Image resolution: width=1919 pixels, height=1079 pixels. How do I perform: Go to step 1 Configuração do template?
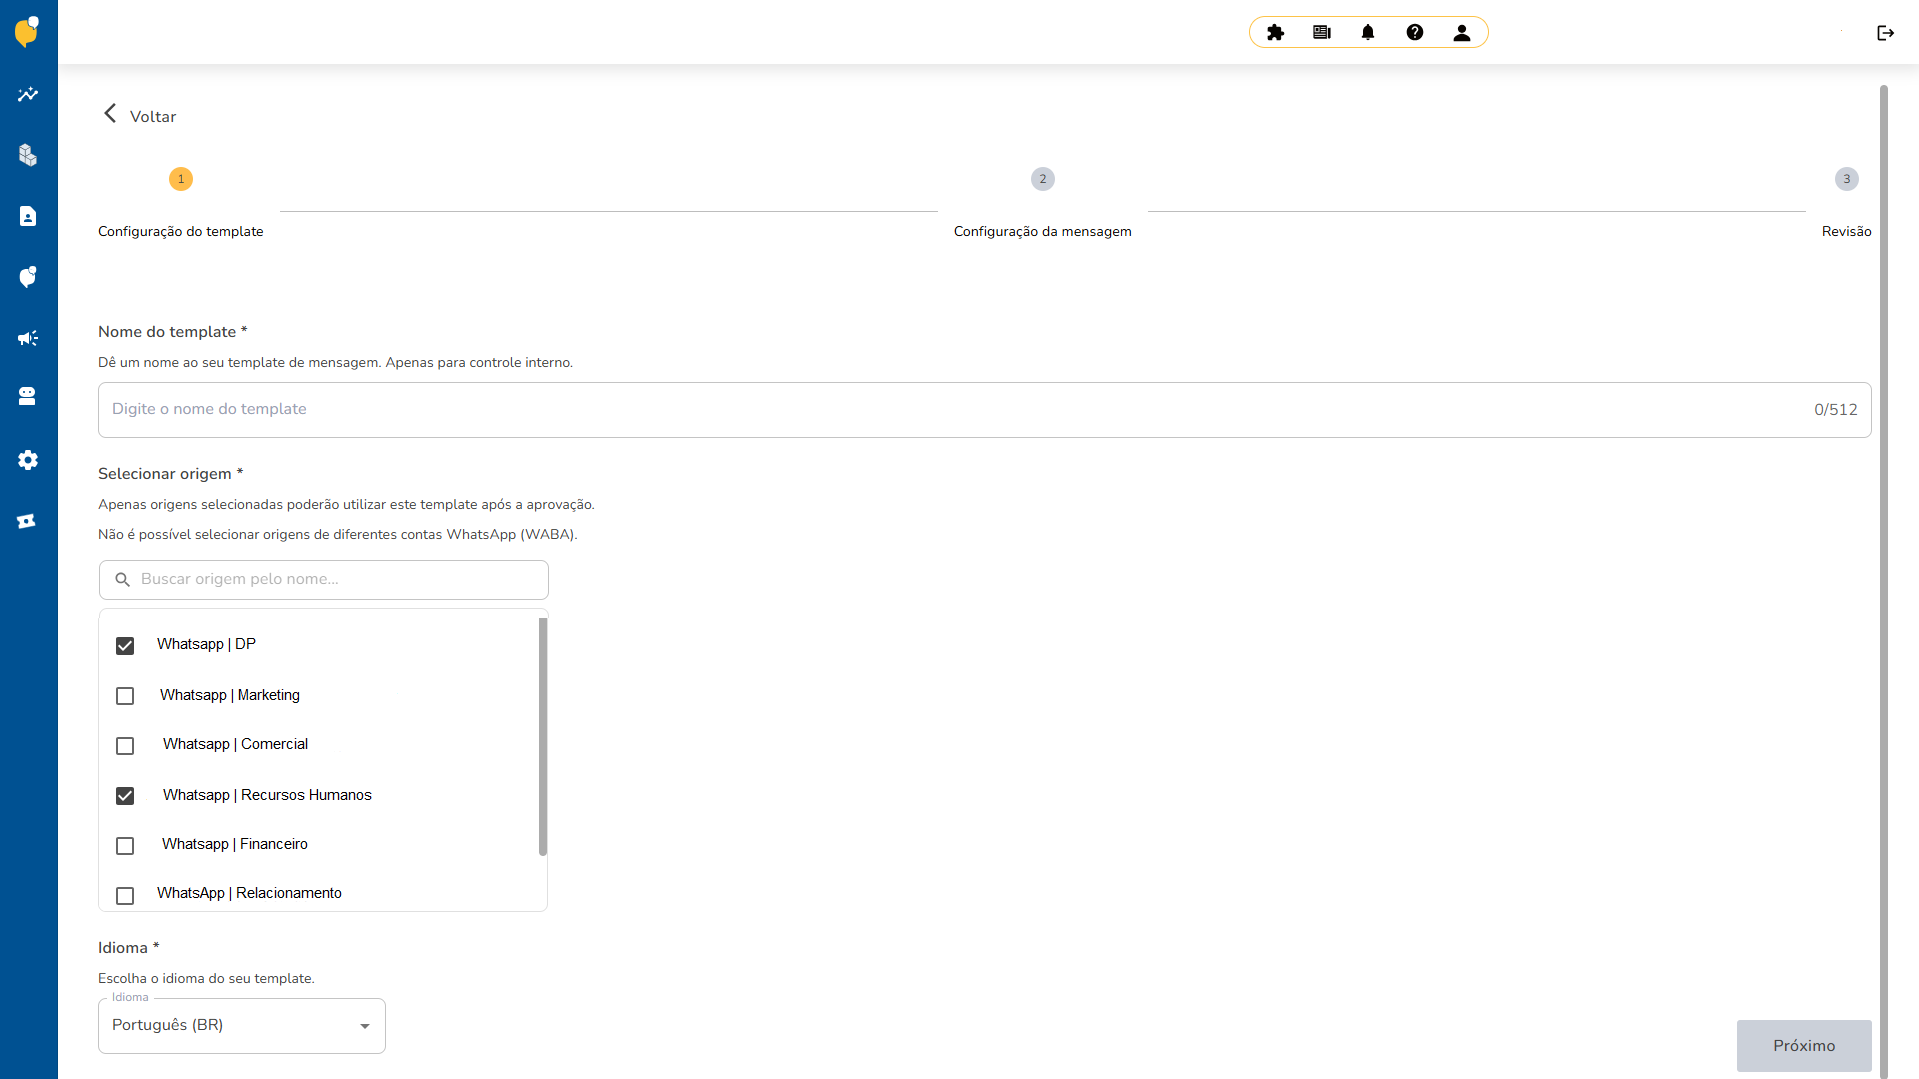point(181,179)
